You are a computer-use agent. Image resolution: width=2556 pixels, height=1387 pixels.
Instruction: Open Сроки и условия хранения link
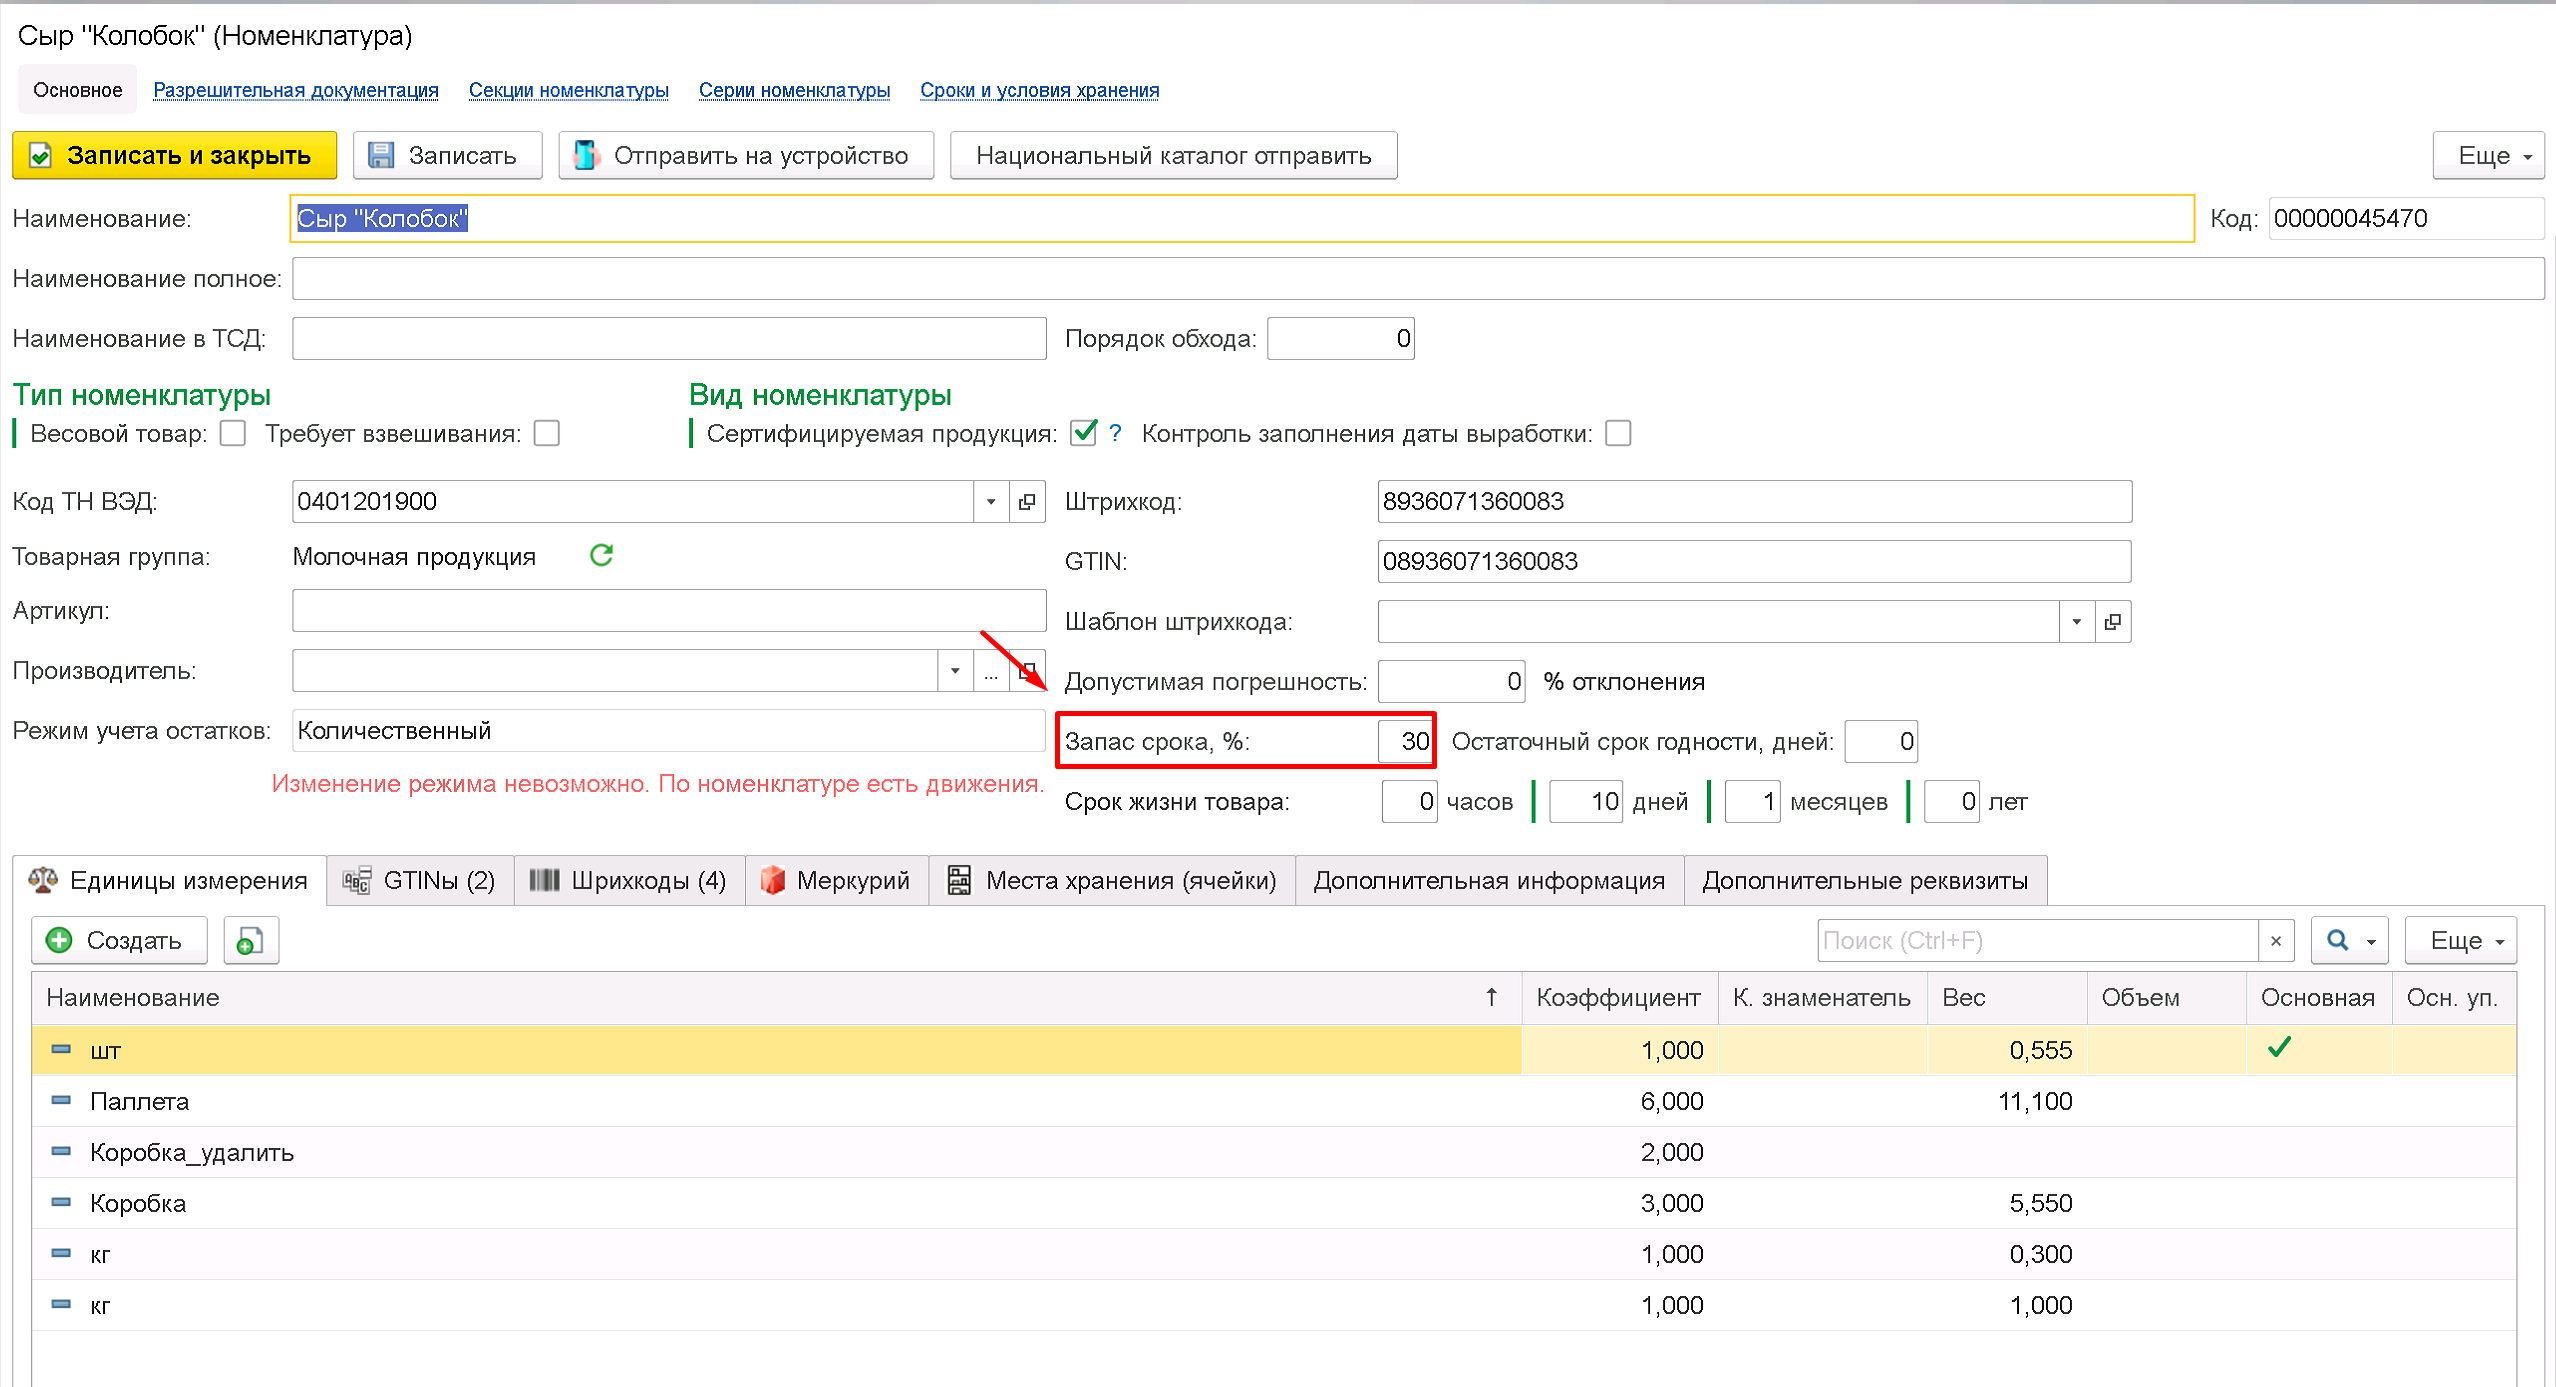coord(1040,90)
